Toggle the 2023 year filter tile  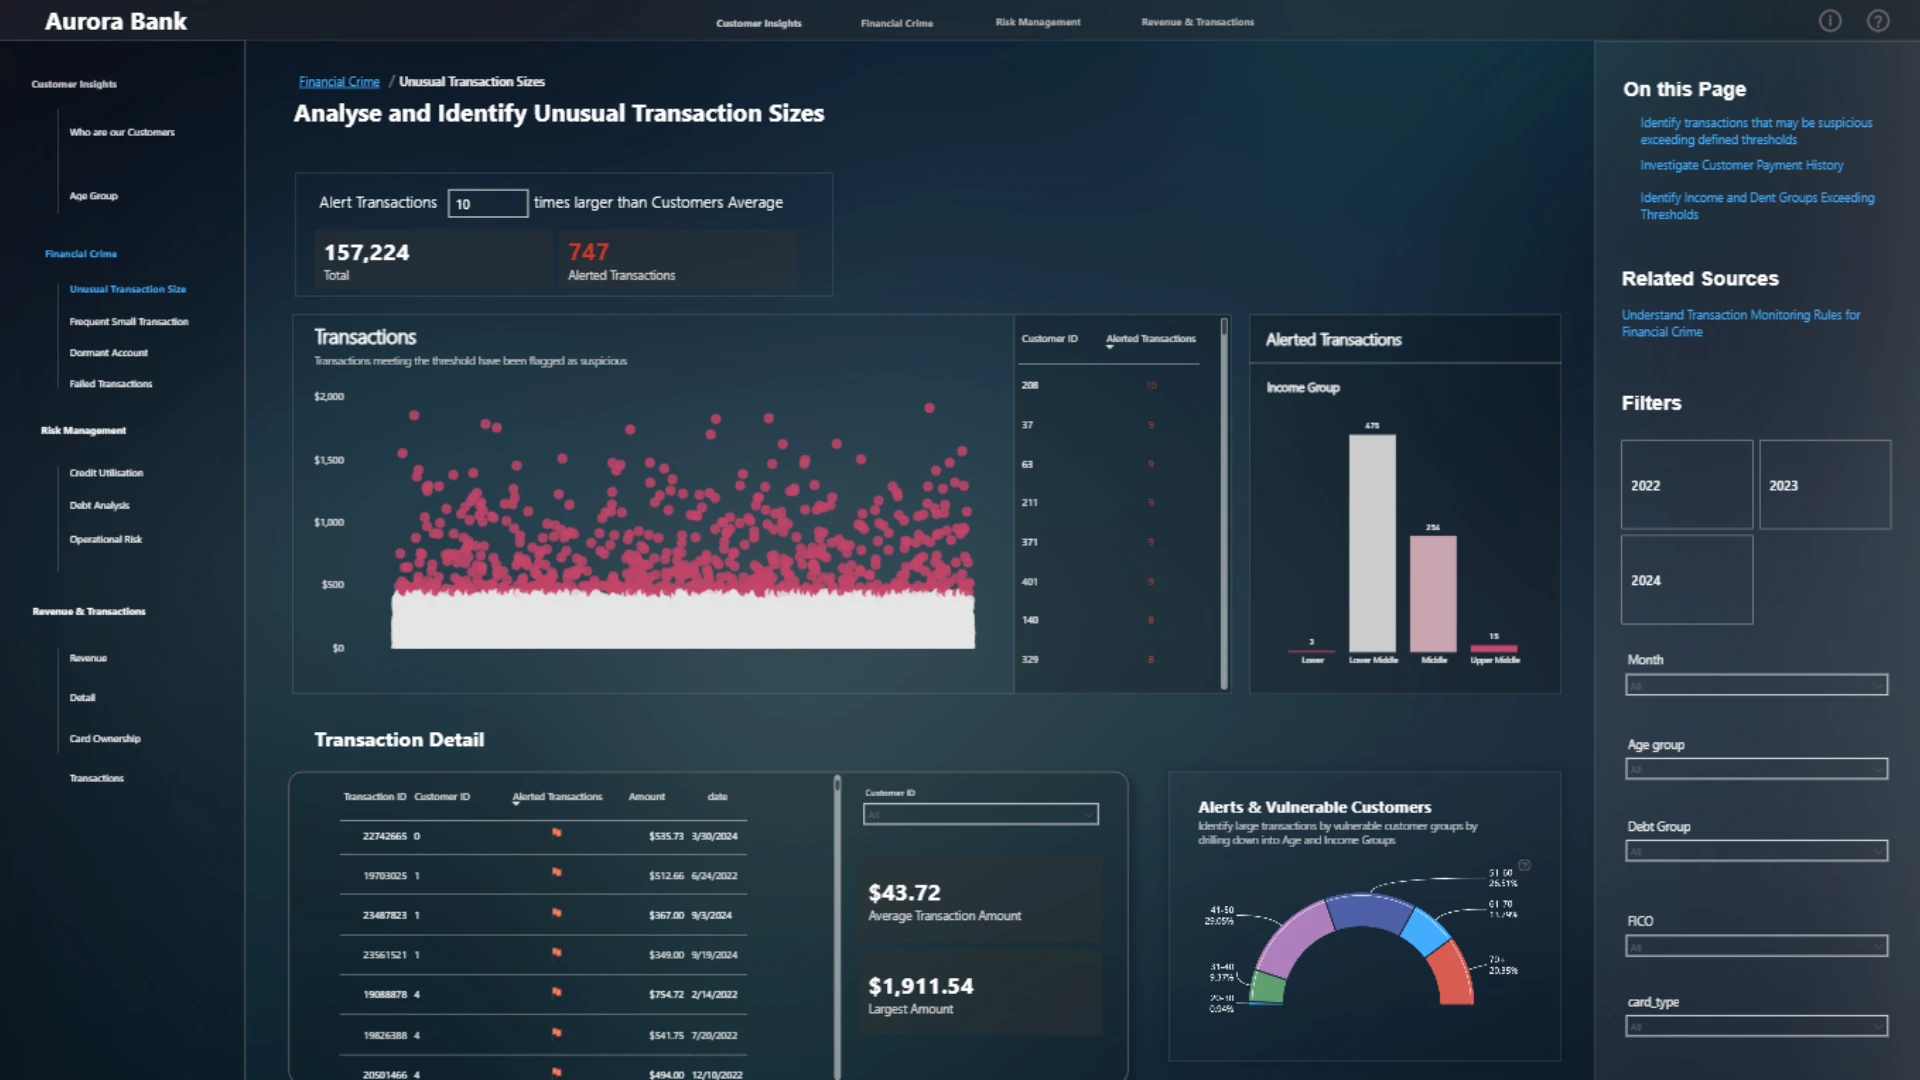tap(1825, 485)
